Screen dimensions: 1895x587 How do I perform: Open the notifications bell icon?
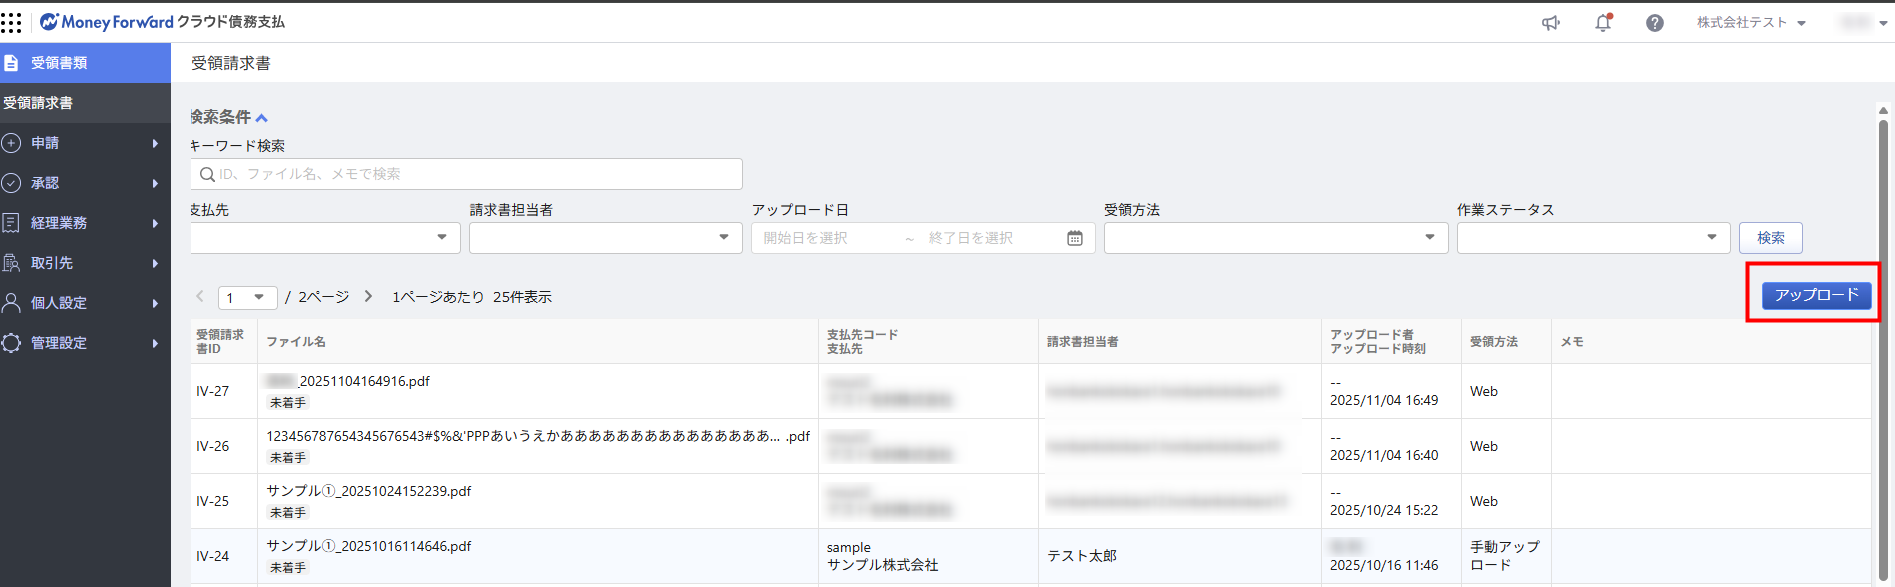(x=1603, y=23)
